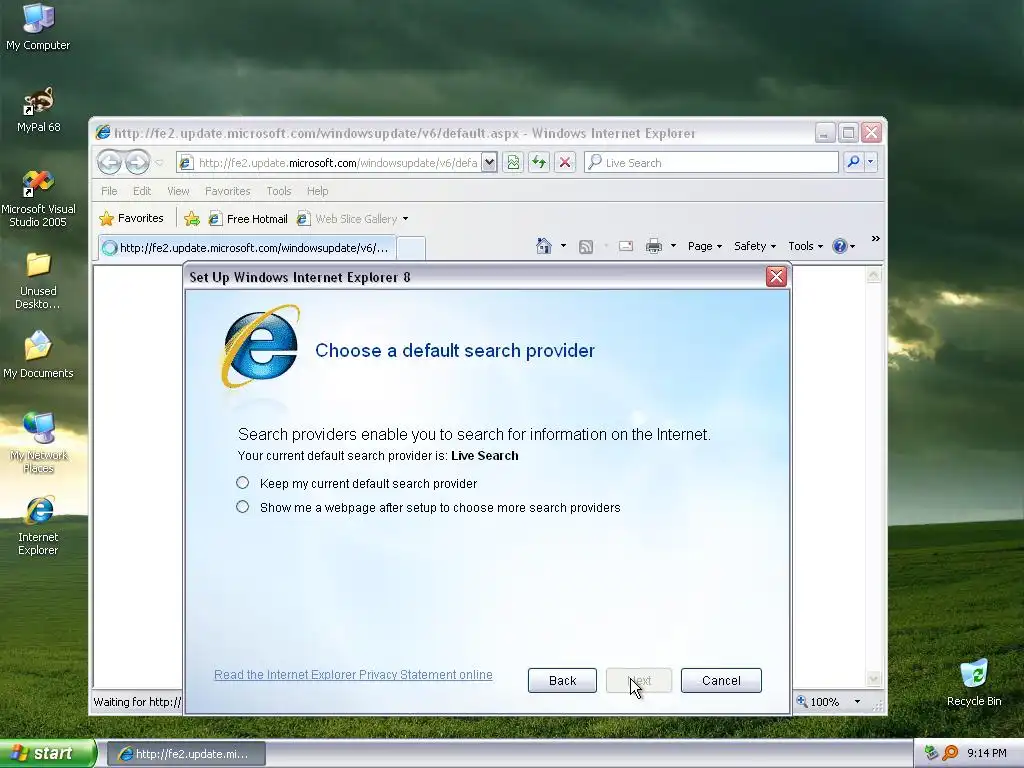The image size is (1024, 768).
Task: Click the scrollbar down arrow
Action: tap(873, 679)
